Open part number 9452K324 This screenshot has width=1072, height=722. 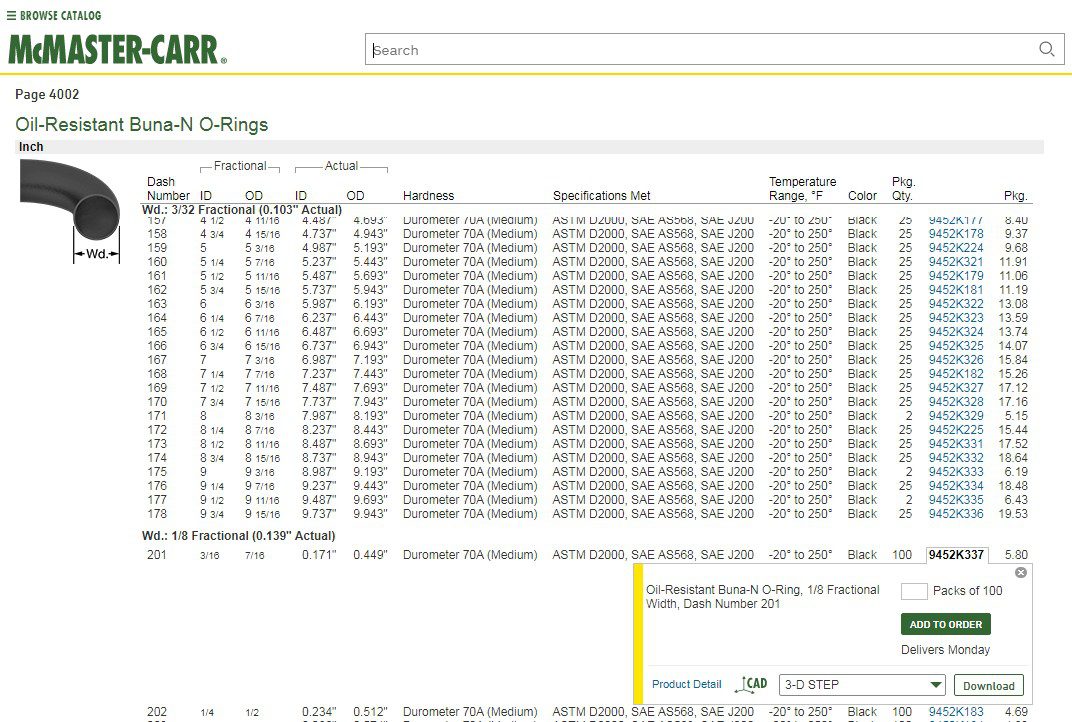click(956, 332)
